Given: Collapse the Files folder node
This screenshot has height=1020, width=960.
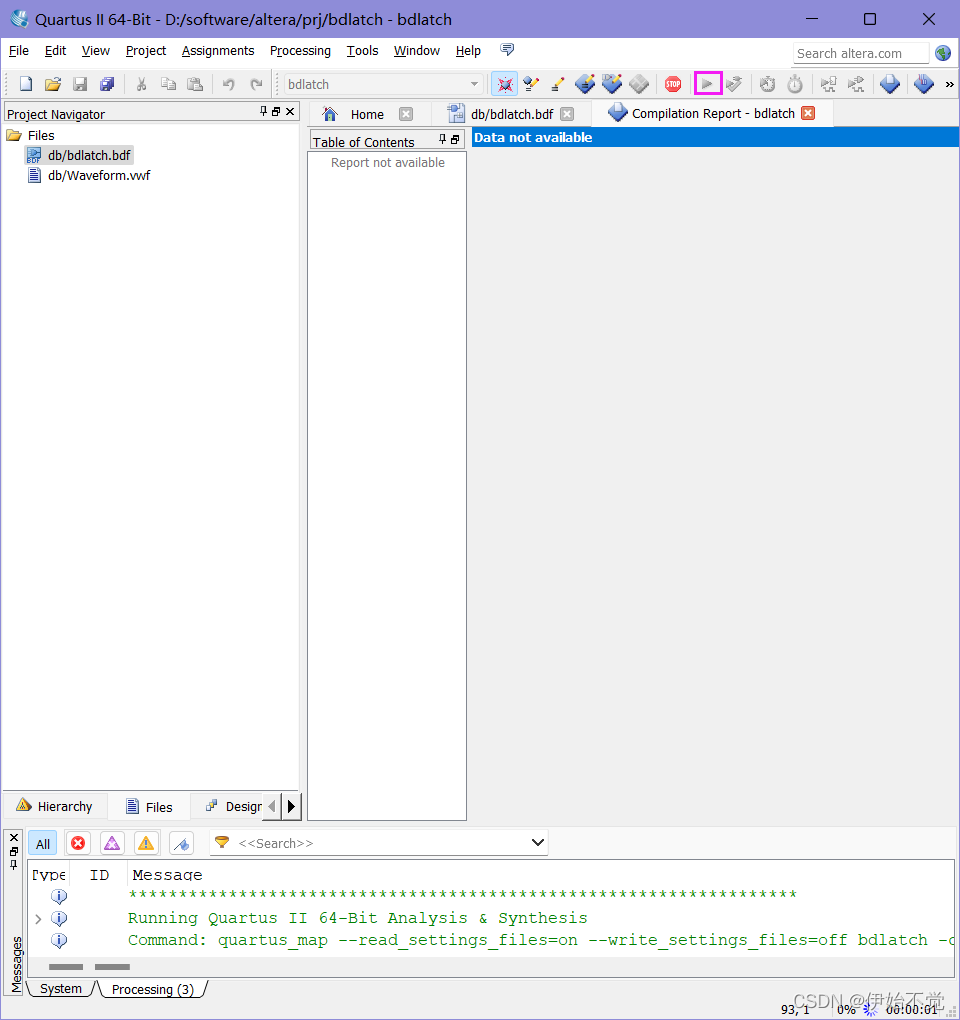Looking at the screenshot, I should [x=14, y=135].
